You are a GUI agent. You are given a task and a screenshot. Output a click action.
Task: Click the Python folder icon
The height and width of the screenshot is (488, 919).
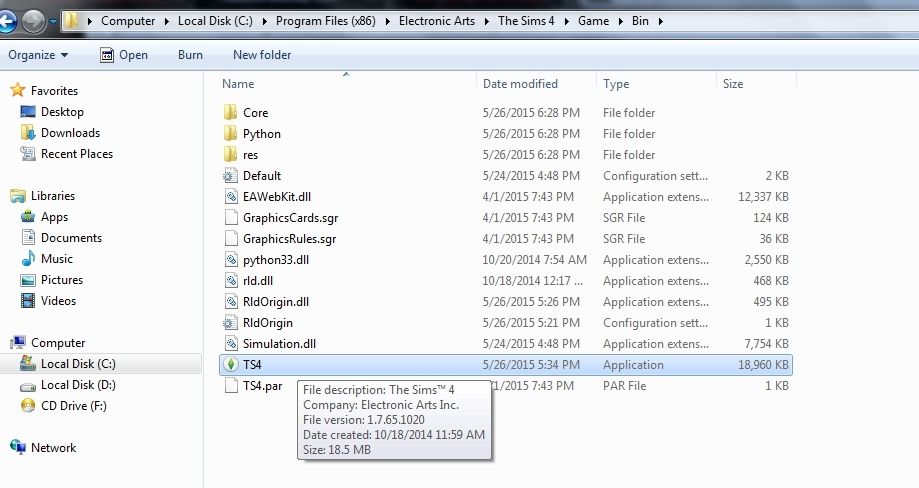pyautogui.click(x=230, y=133)
